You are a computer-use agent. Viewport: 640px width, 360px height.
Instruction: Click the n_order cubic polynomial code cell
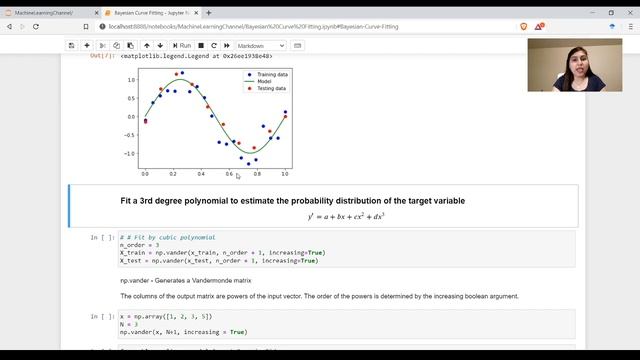pos(347,249)
